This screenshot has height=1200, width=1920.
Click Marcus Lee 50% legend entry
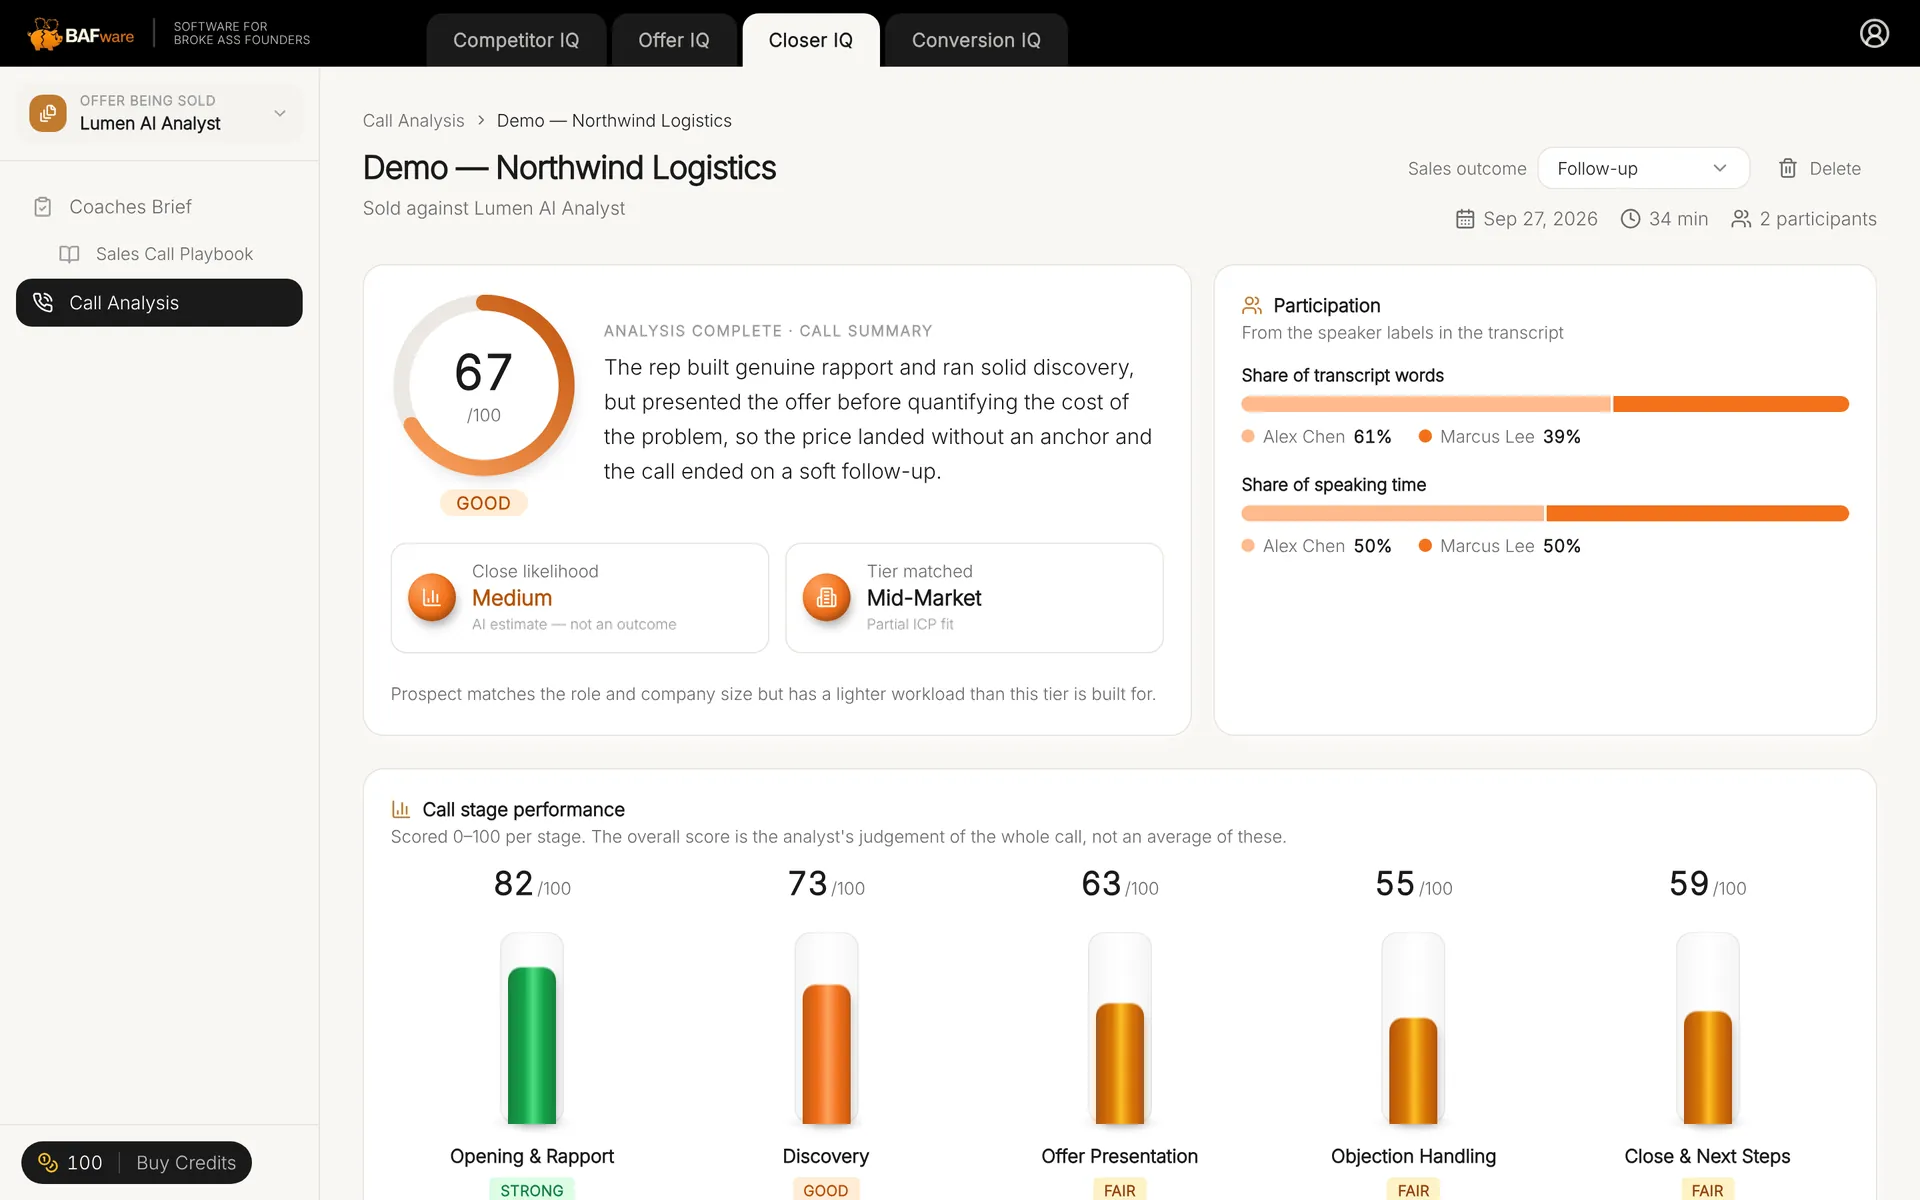pyautogui.click(x=1500, y=546)
